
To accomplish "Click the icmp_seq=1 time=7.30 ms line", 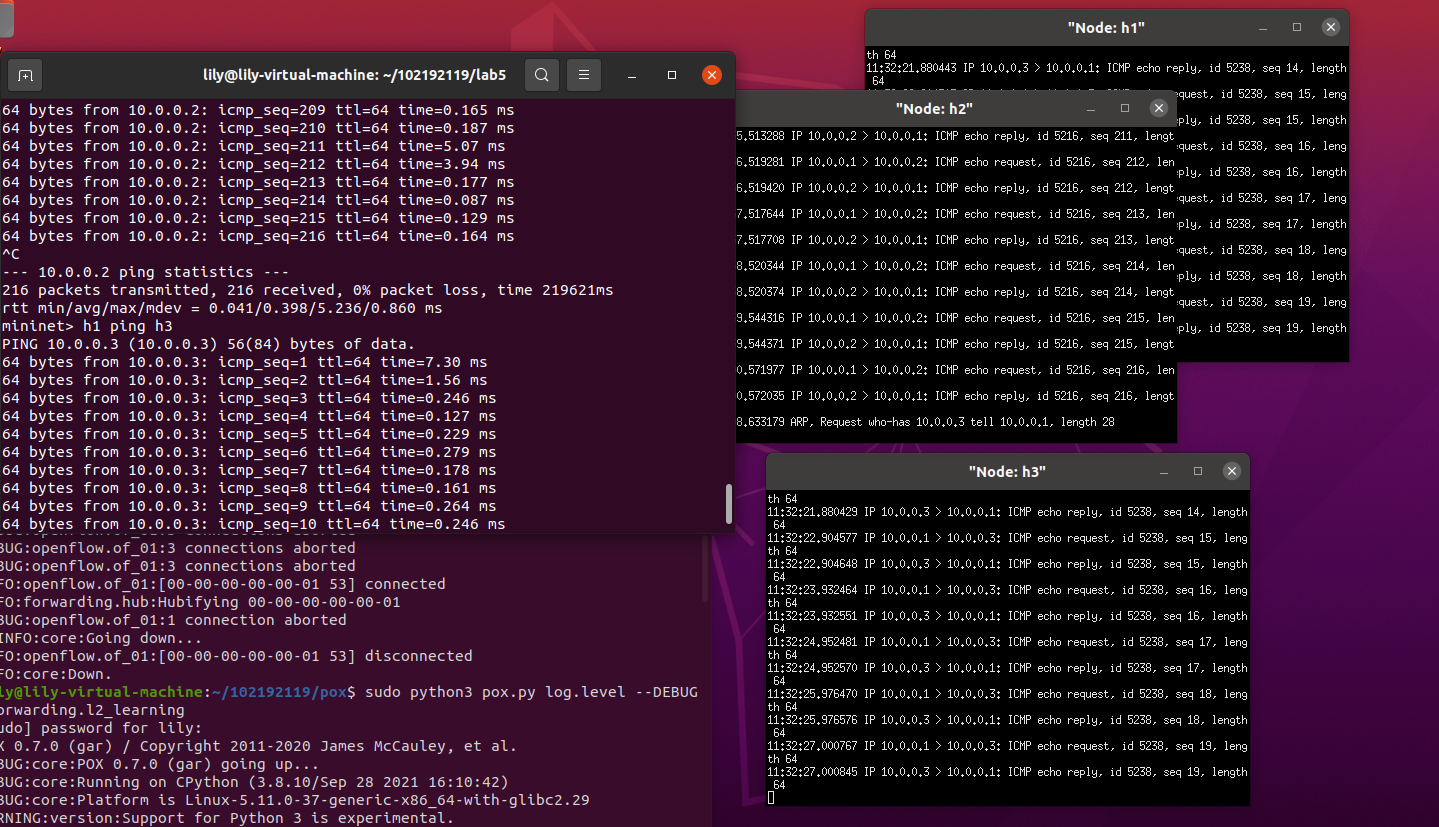I will tap(244, 362).
